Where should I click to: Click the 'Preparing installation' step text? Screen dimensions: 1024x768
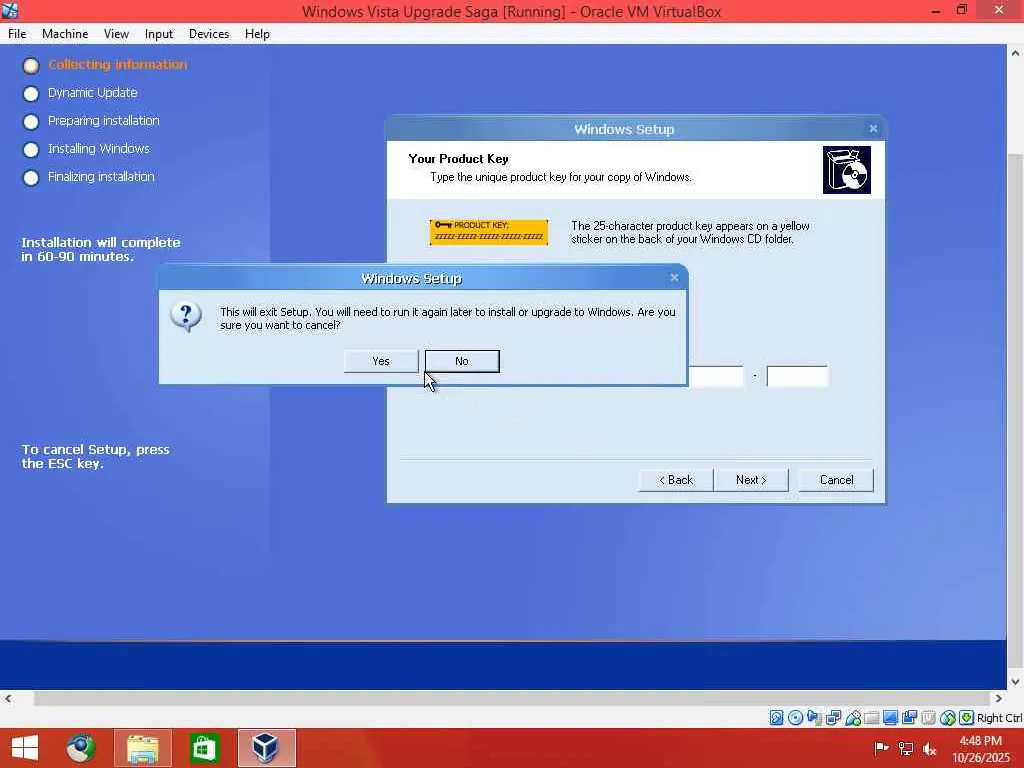coord(104,121)
